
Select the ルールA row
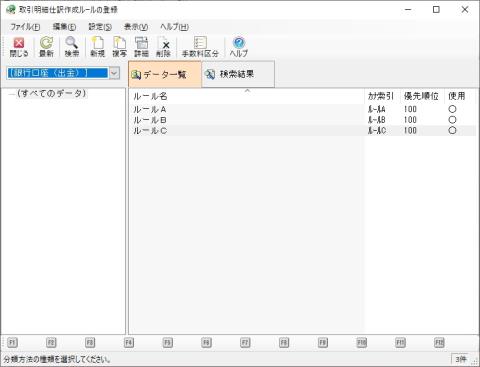pyautogui.click(x=302, y=109)
